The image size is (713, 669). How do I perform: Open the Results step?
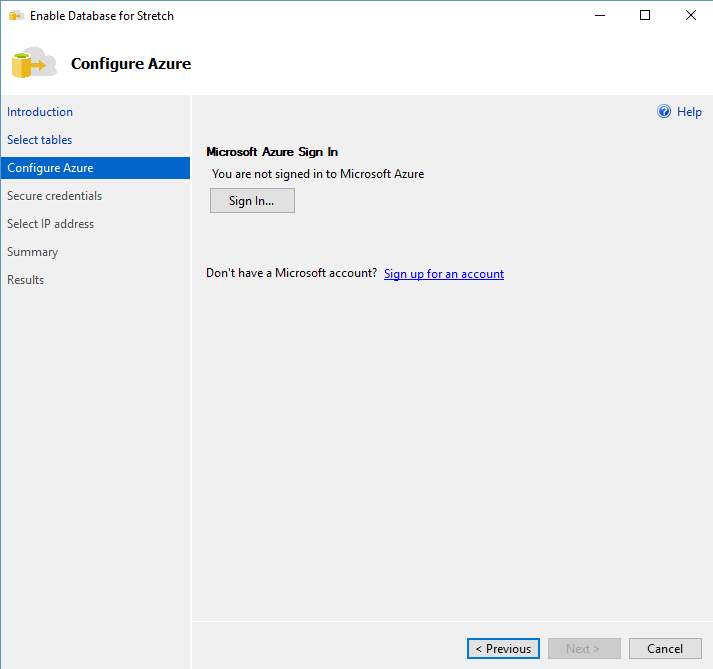[25, 280]
